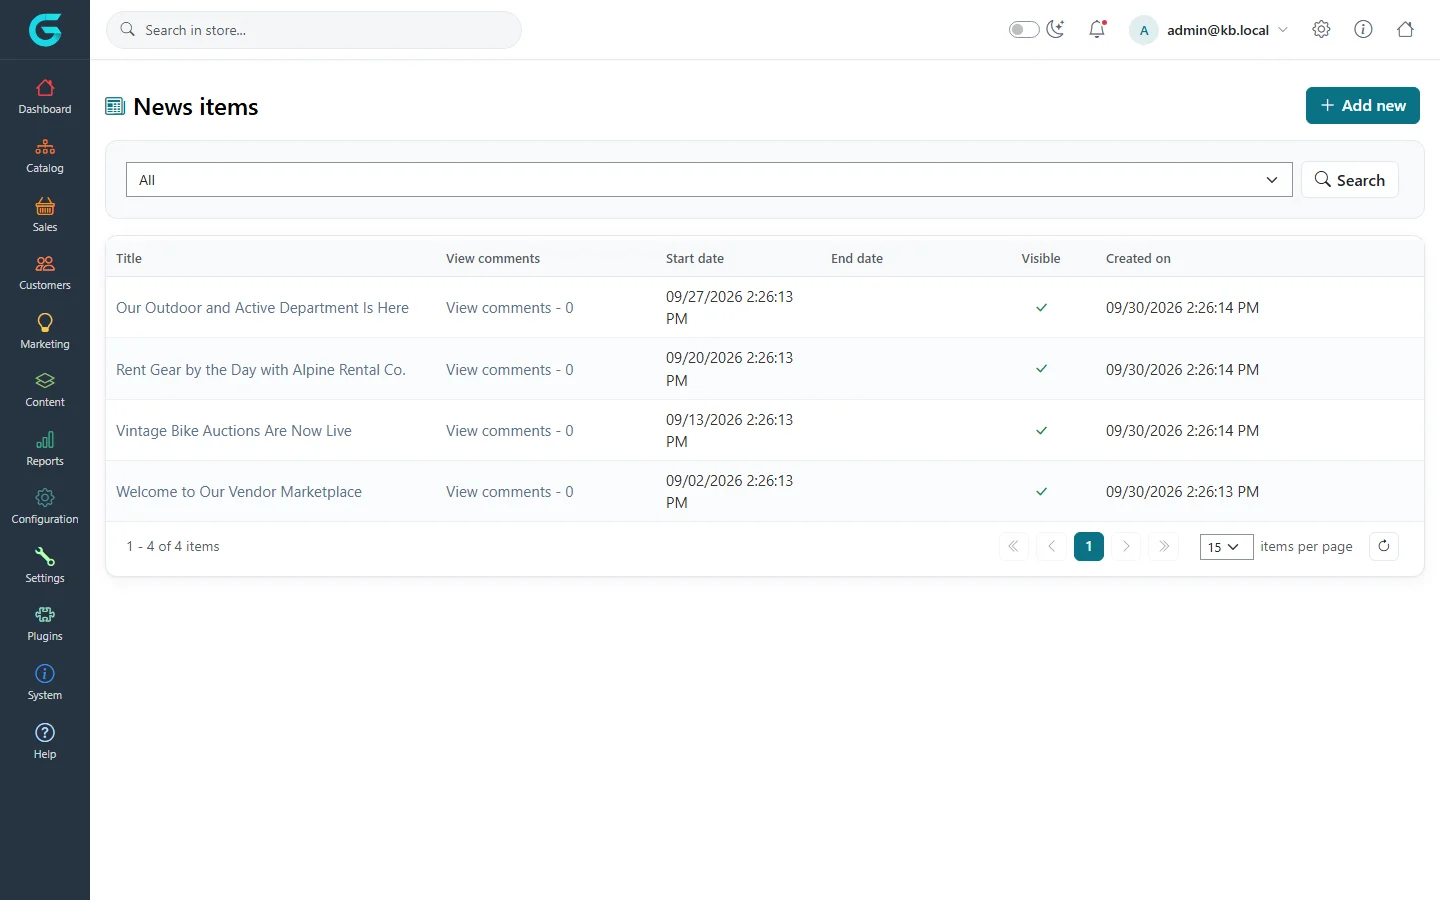1440x900 pixels.
Task: Open the Sales basket icon
Action: click(45, 206)
